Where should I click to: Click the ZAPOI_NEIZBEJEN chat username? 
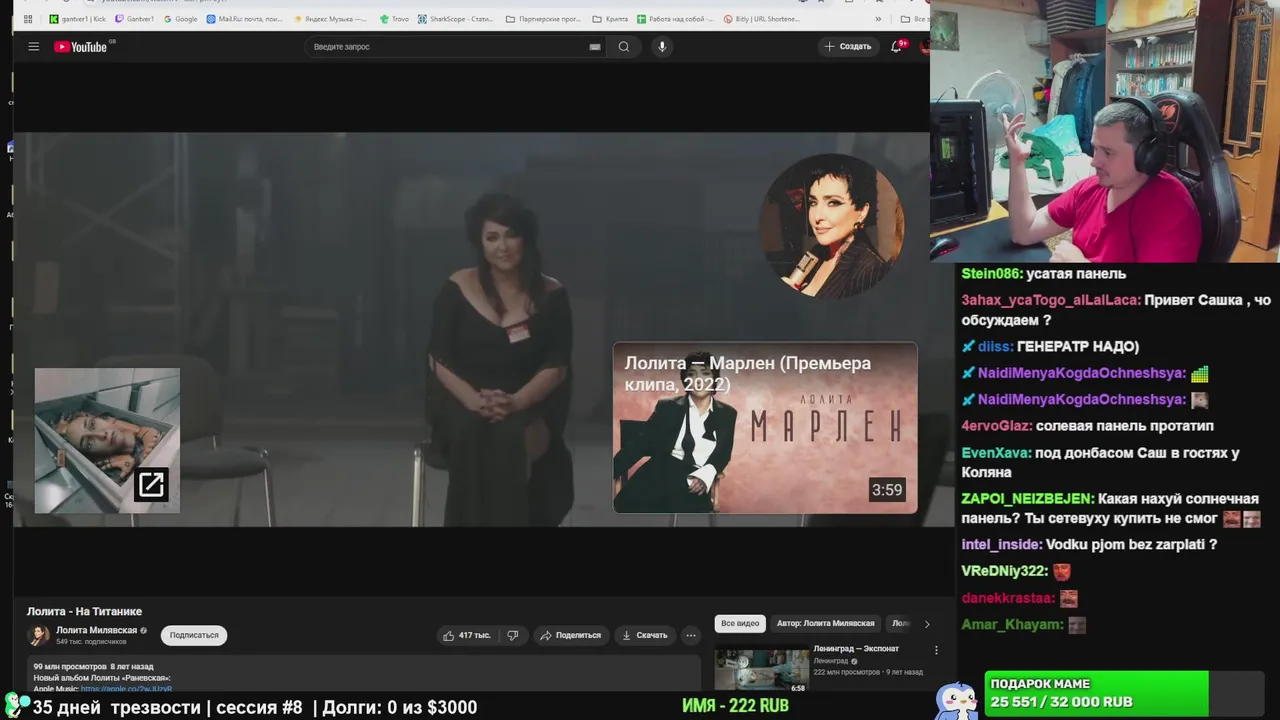click(1027, 498)
